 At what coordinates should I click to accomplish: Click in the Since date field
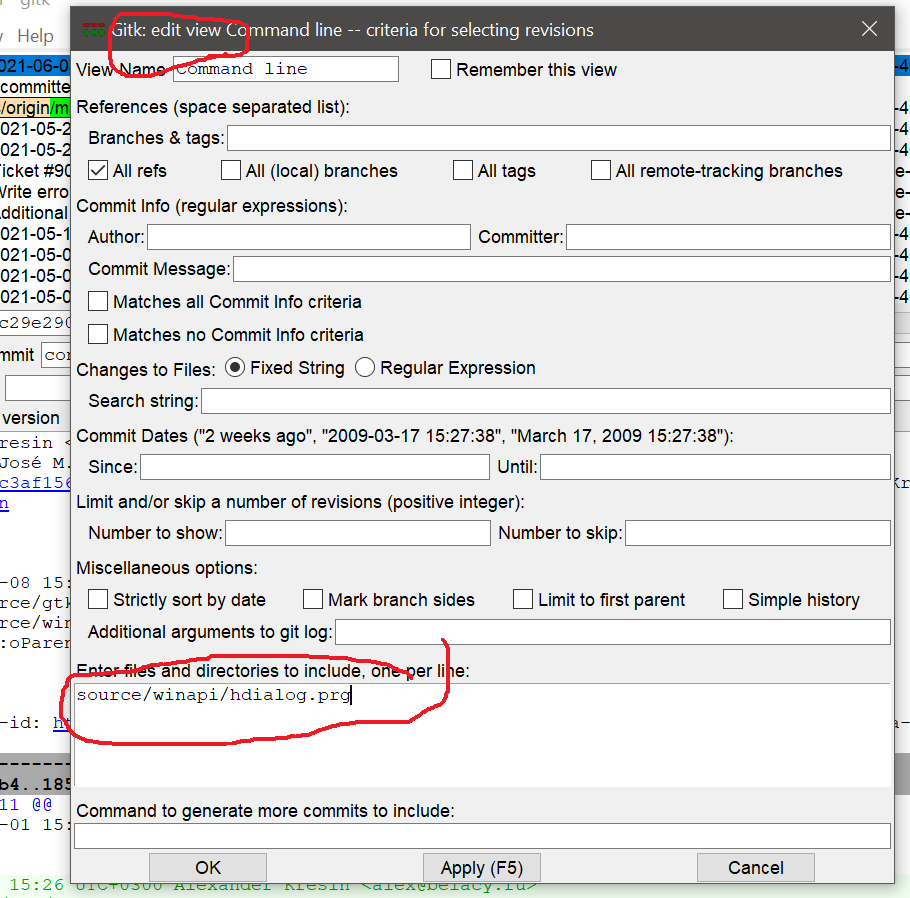click(315, 467)
